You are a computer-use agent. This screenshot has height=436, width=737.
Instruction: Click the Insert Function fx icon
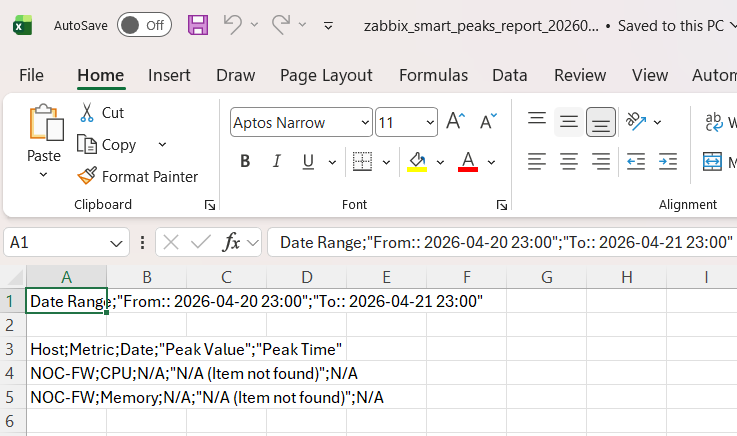coord(231,242)
